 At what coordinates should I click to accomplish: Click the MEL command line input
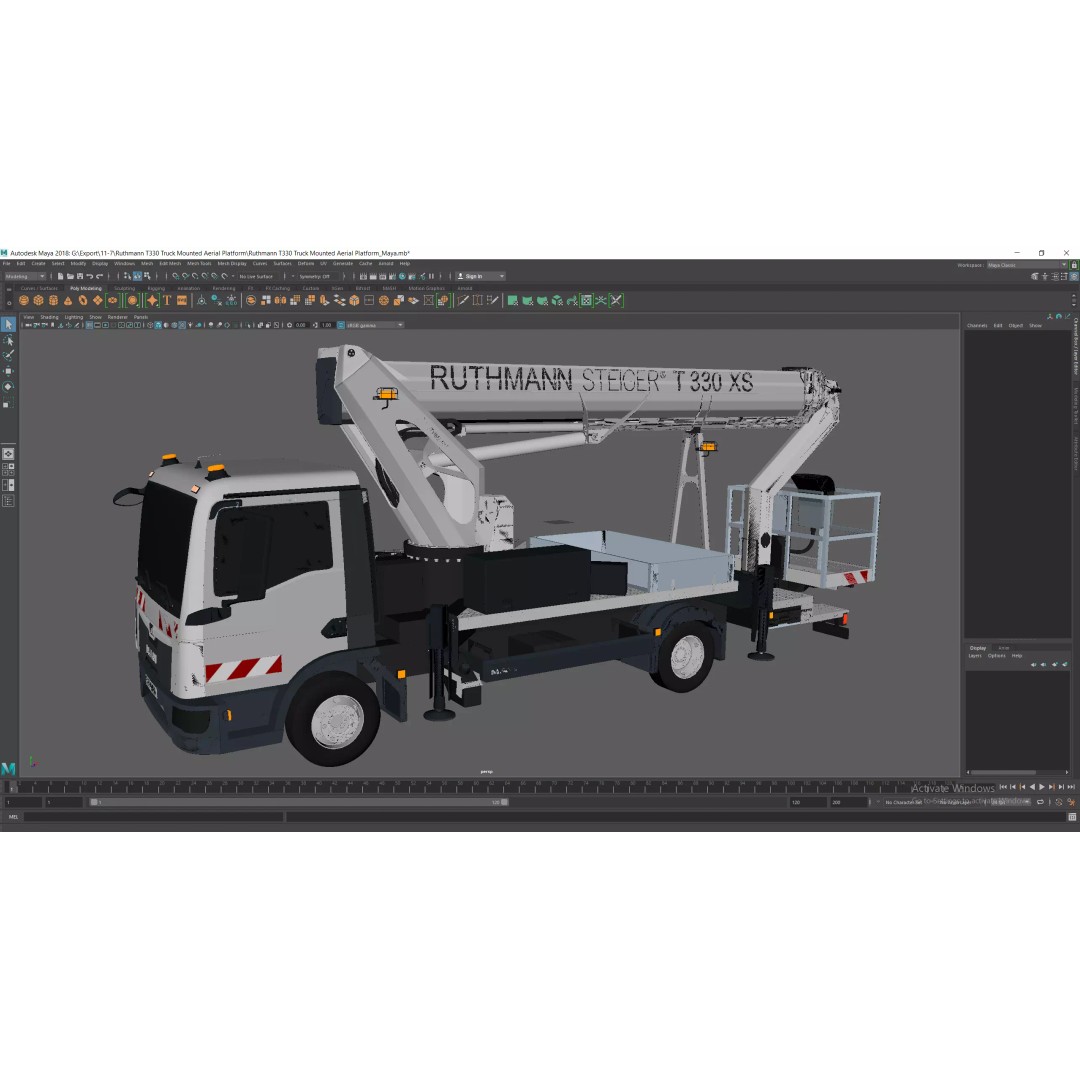[x=154, y=817]
